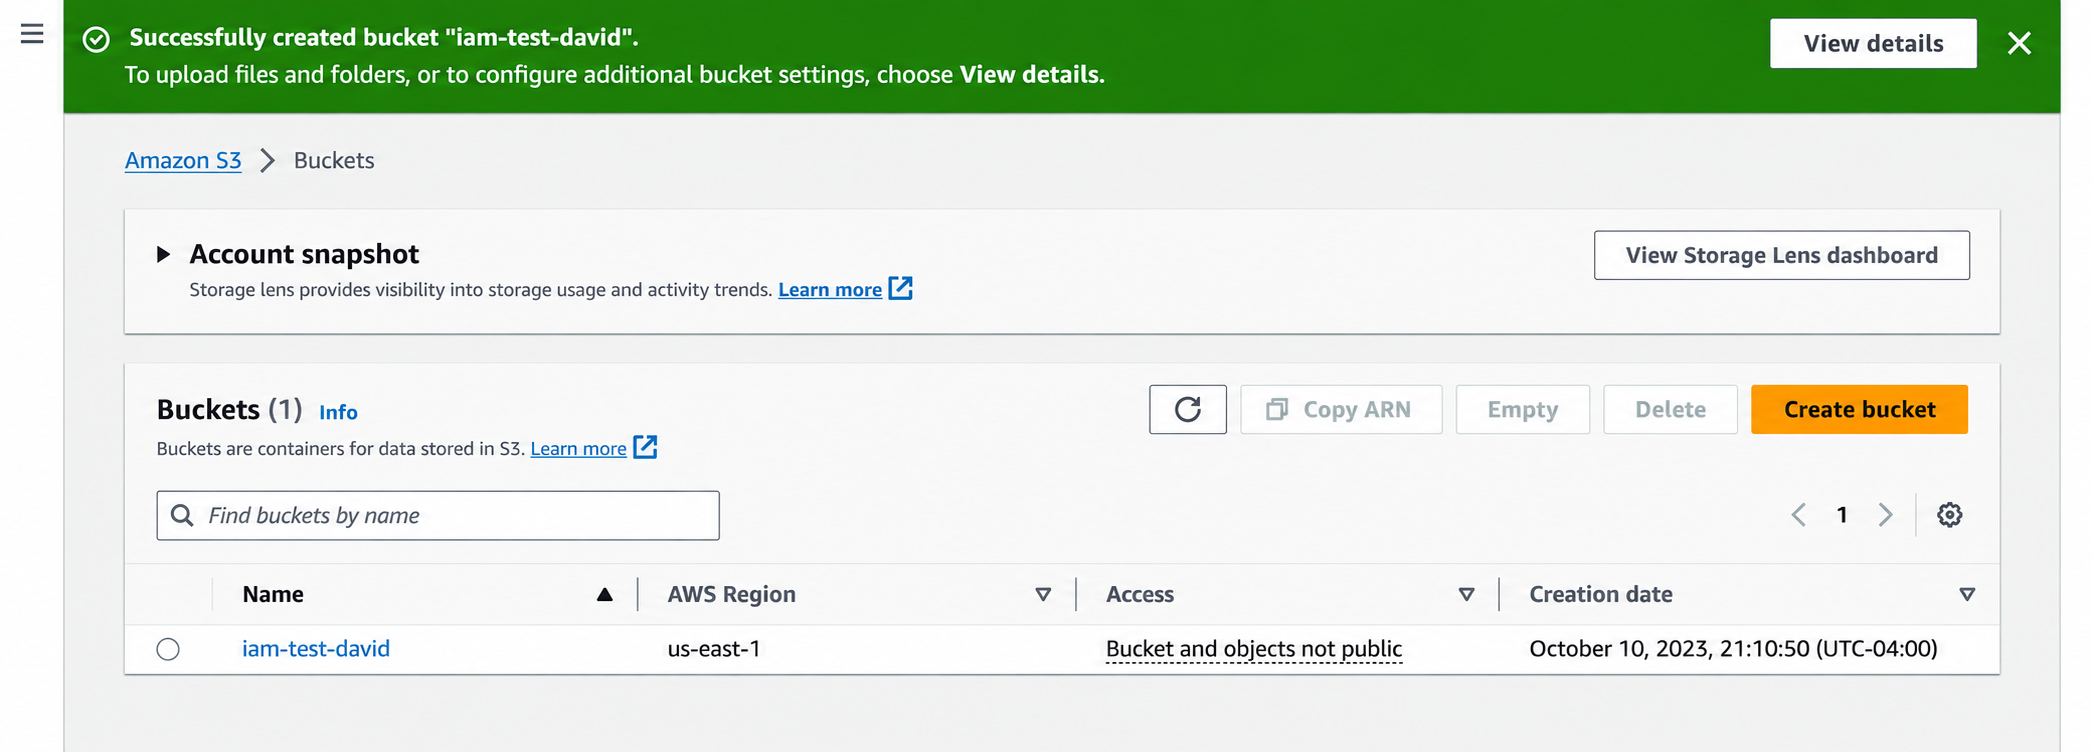2092x752 pixels.
Task: Click the October 10, 2023 creation date cell
Action: point(1733,648)
